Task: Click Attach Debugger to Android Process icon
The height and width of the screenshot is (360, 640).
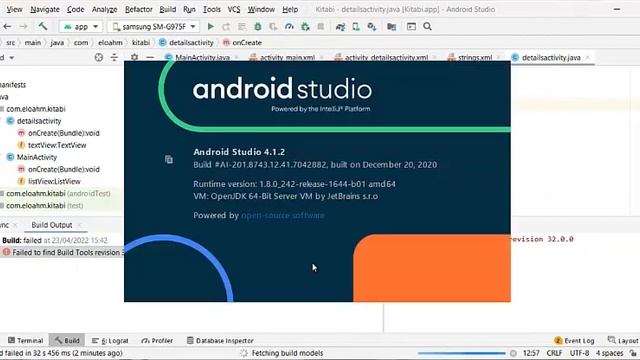Action: (305, 27)
